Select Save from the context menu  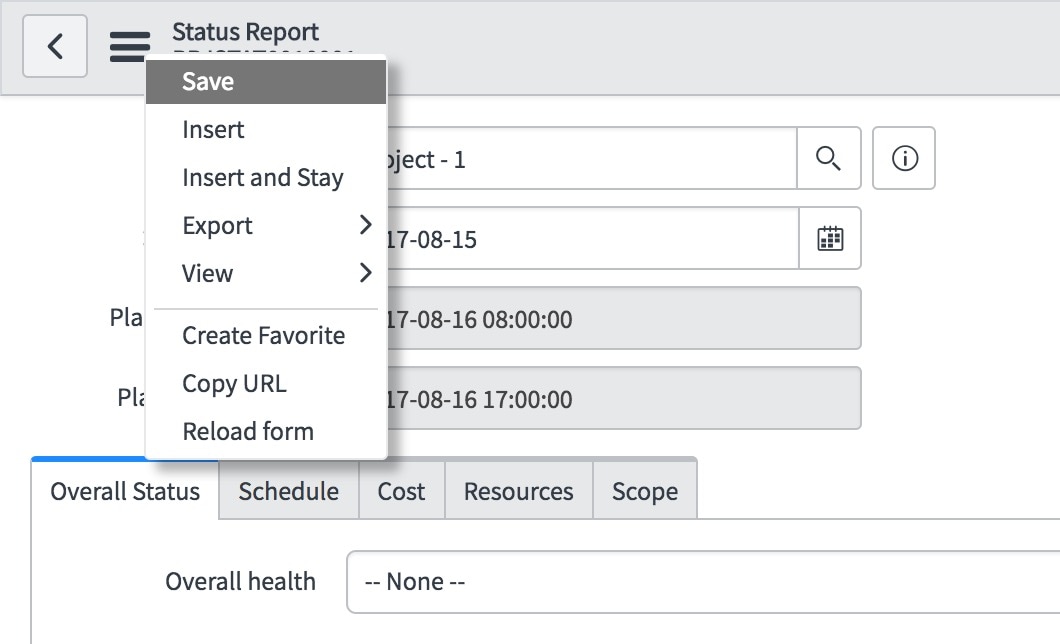pyautogui.click(x=266, y=82)
